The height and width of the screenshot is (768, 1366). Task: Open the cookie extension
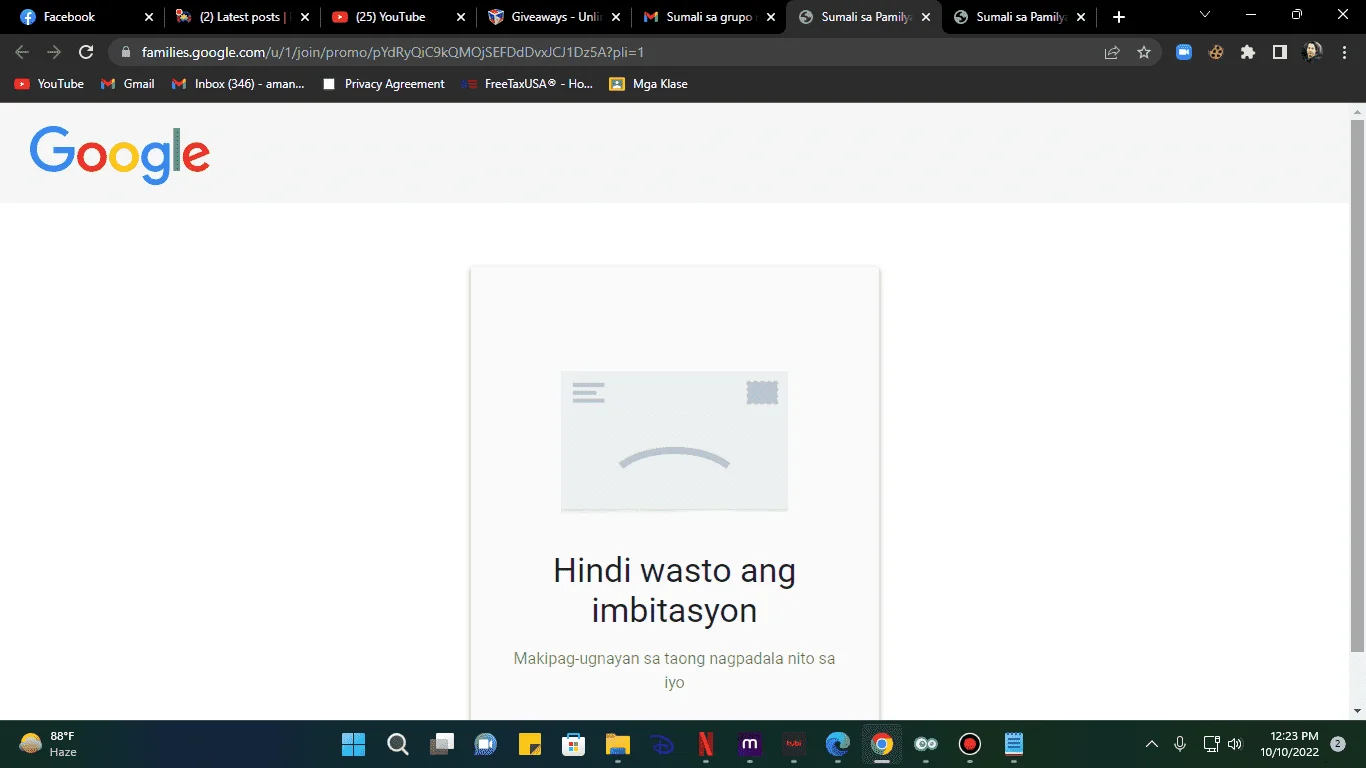[1216, 52]
